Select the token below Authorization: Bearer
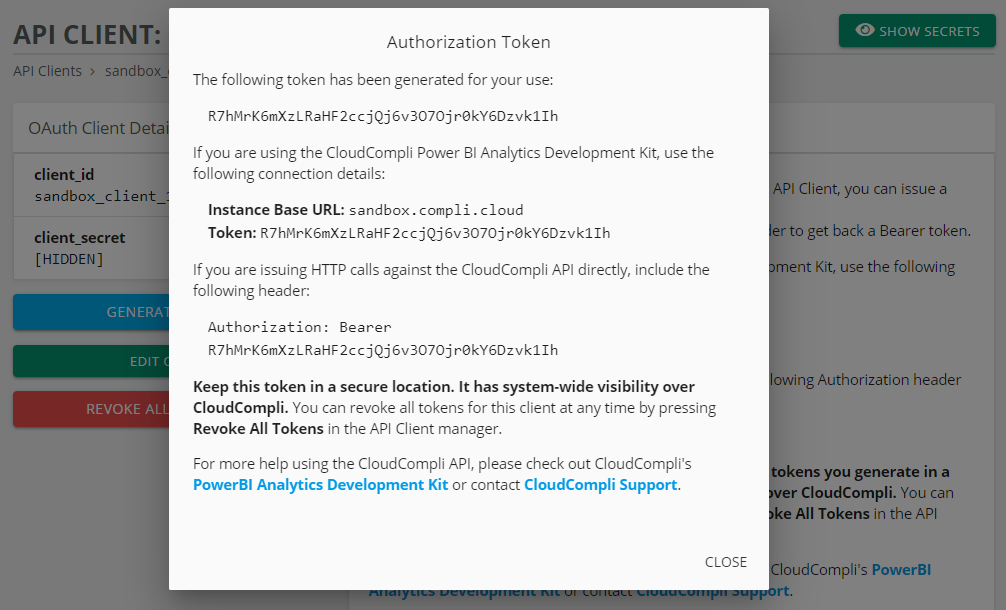 383,350
